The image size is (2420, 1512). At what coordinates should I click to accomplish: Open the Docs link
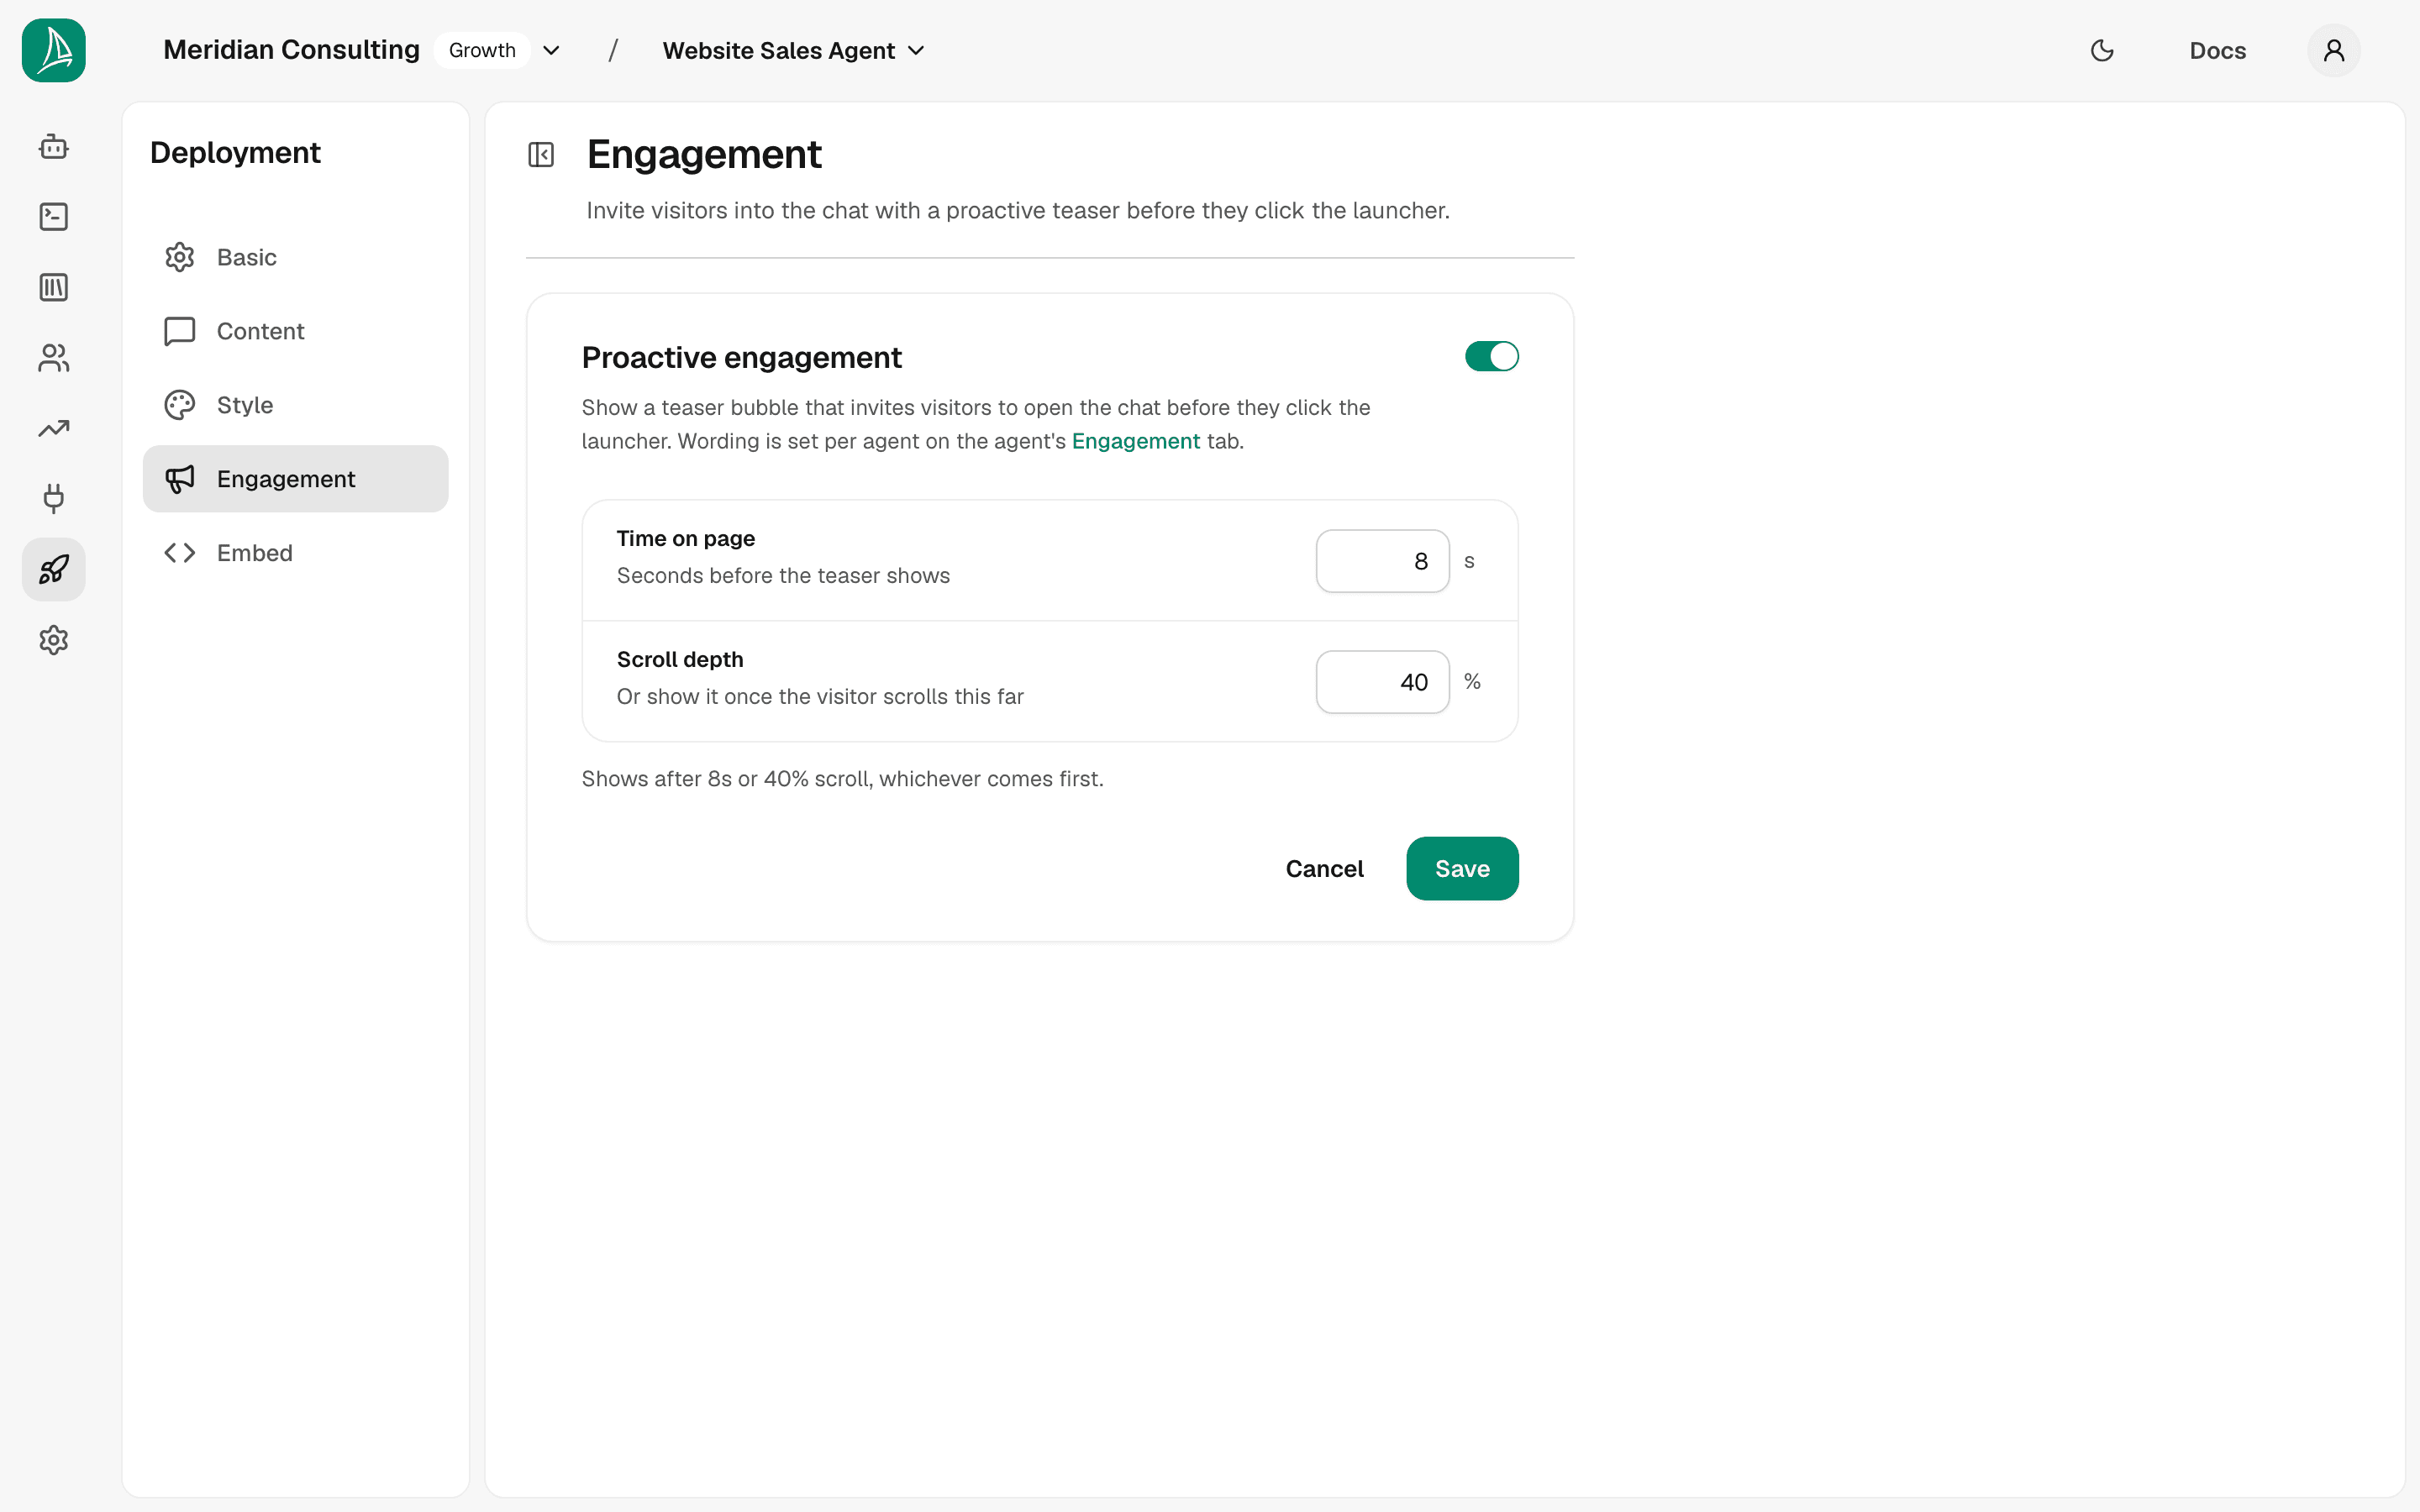(2218, 50)
